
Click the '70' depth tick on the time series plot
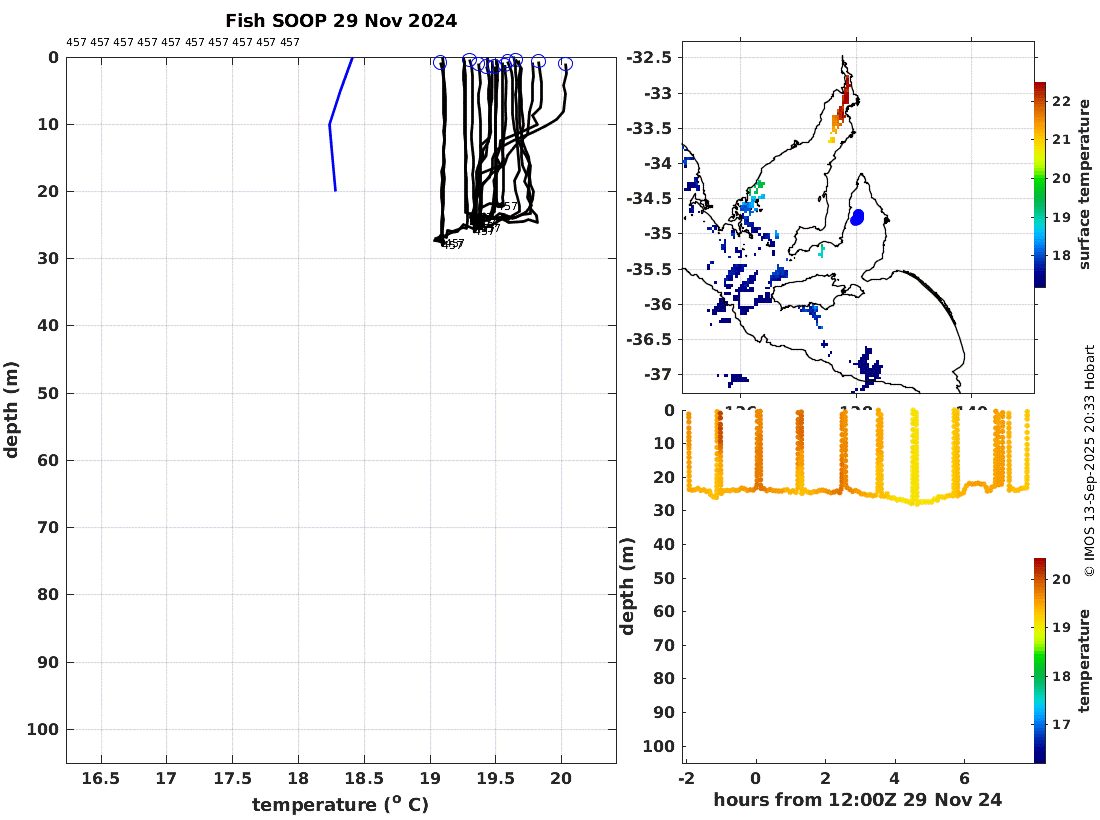click(664, 645)
